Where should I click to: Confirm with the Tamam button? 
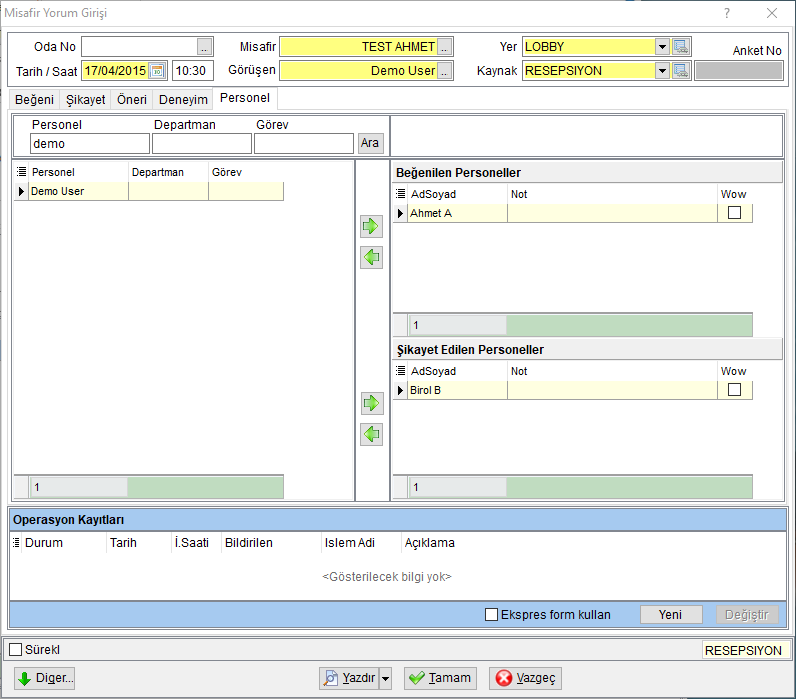440,678
